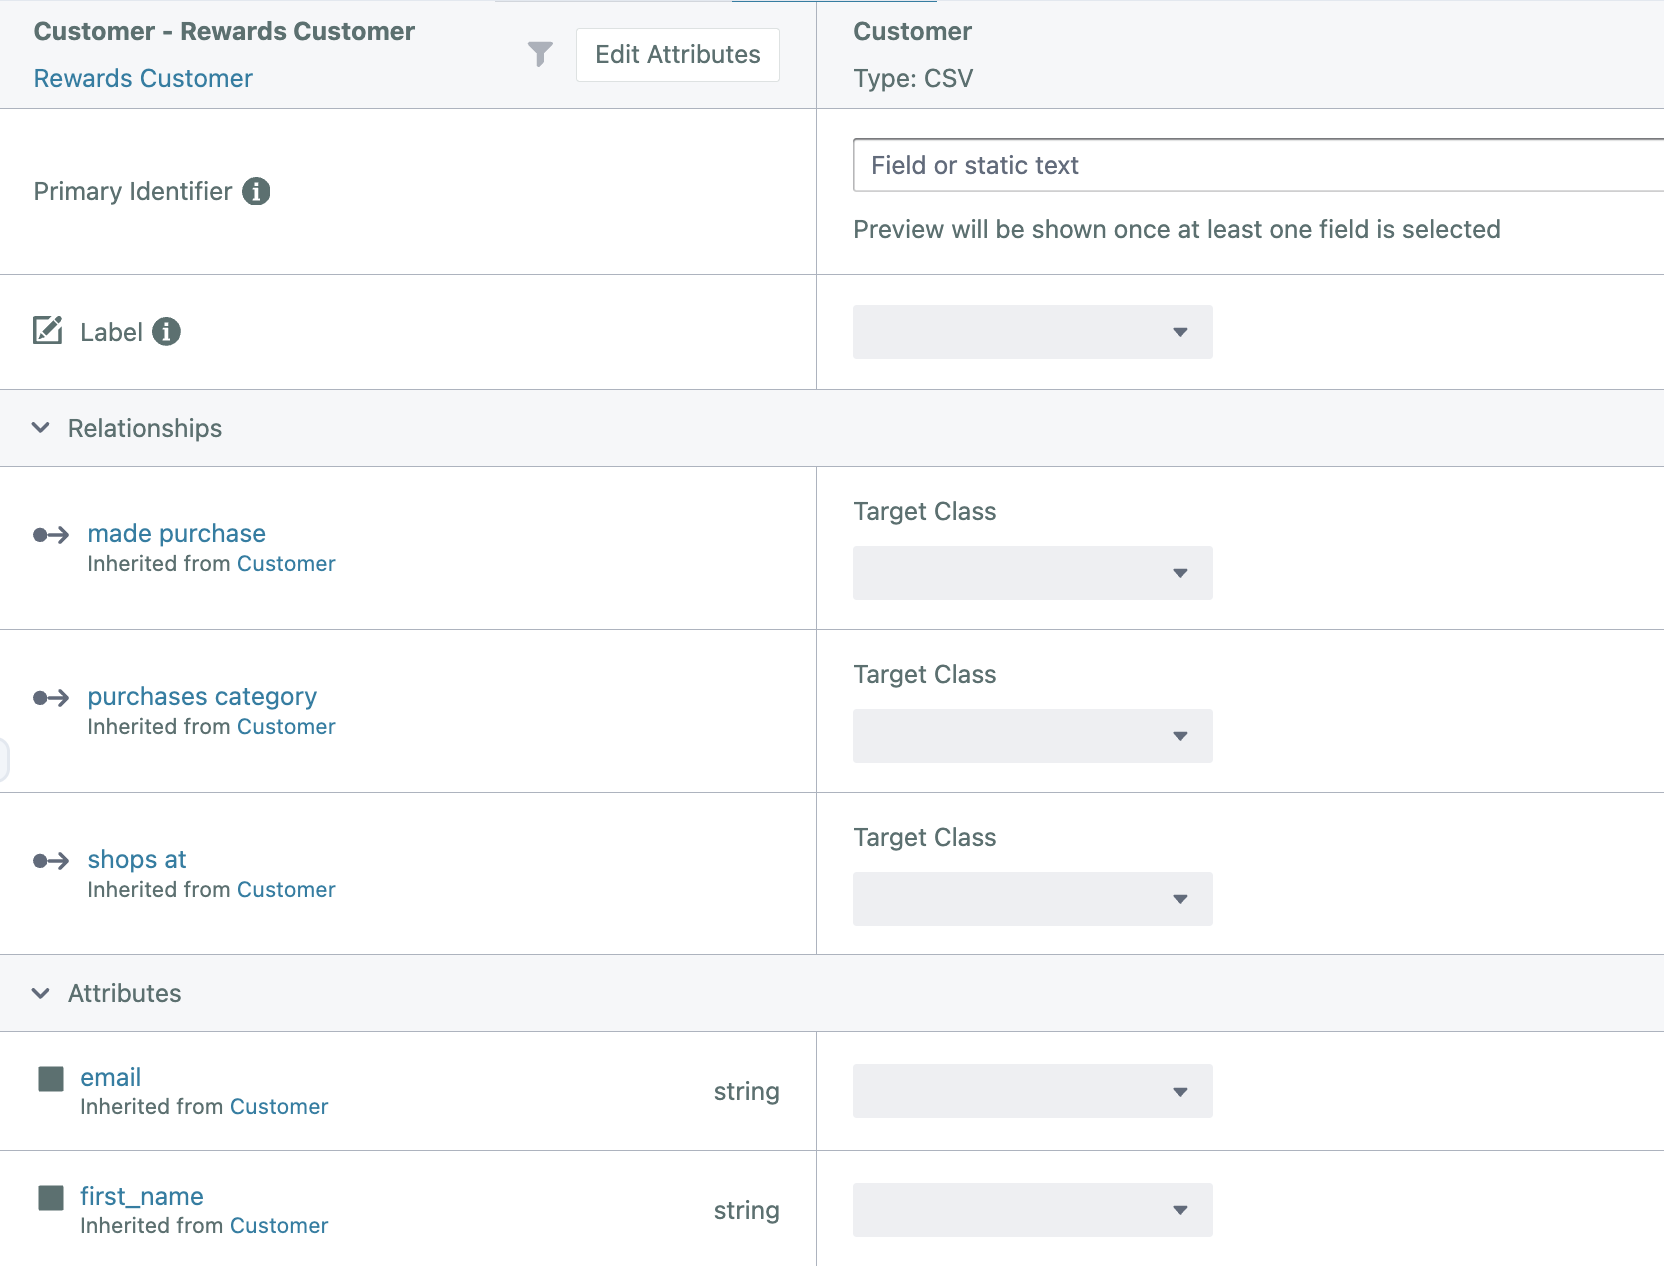The height and width of the screenshot is (1266, 1664).
Task: Open the purchases category relationship link
Action: pos(202,696)
